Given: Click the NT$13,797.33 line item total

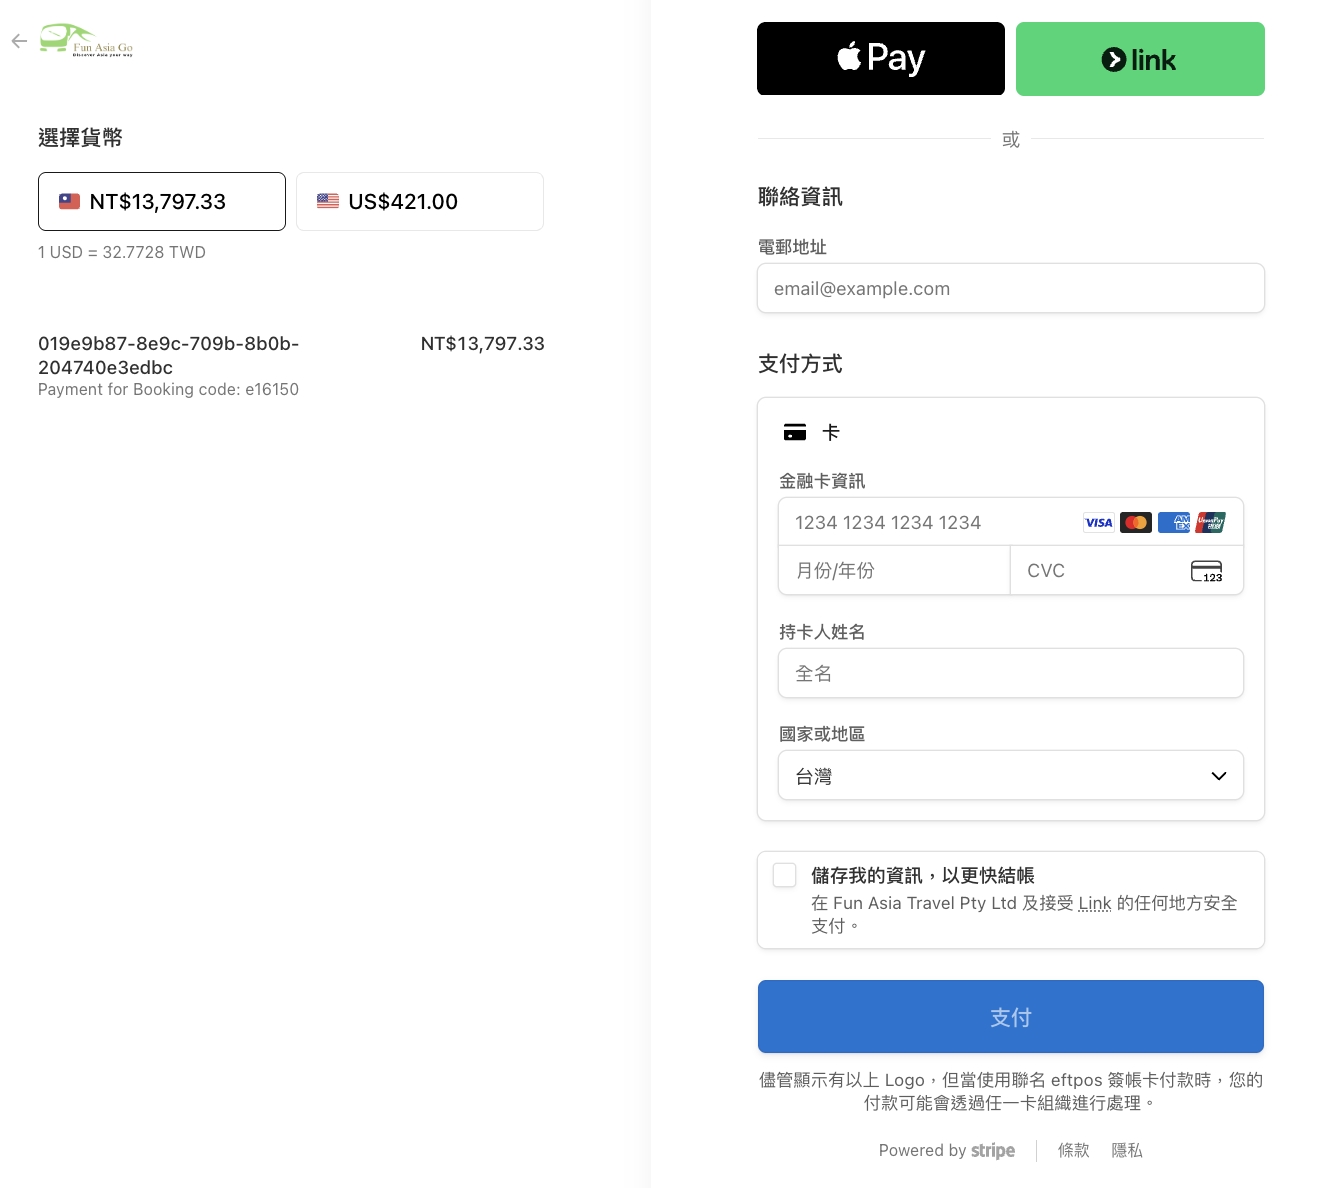Looking at the screenshot, I should pos(482,343).
